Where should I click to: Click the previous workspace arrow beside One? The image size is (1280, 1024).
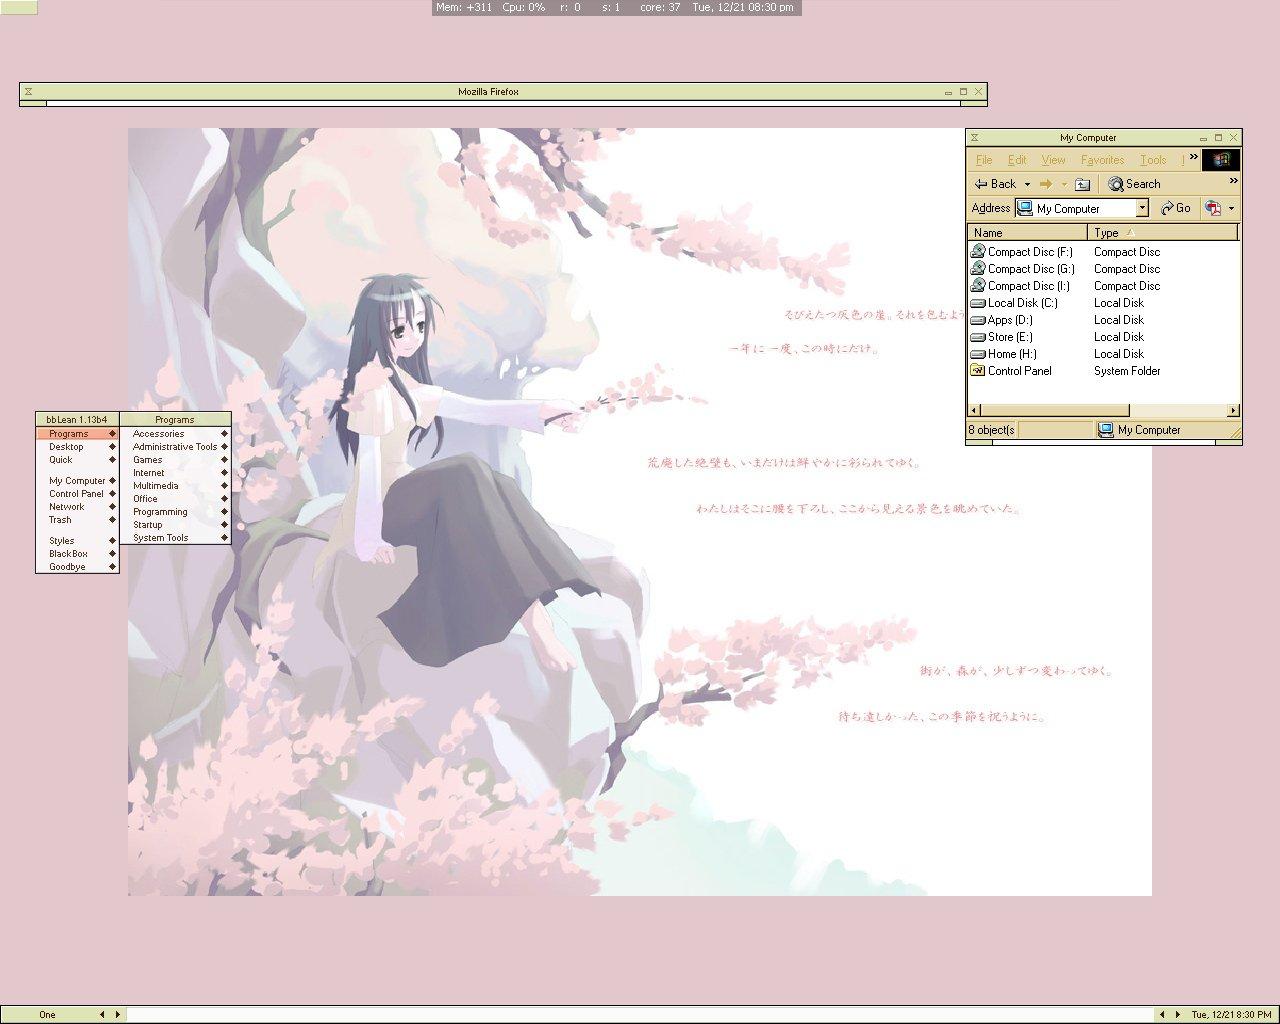[x=102, y=1014]
